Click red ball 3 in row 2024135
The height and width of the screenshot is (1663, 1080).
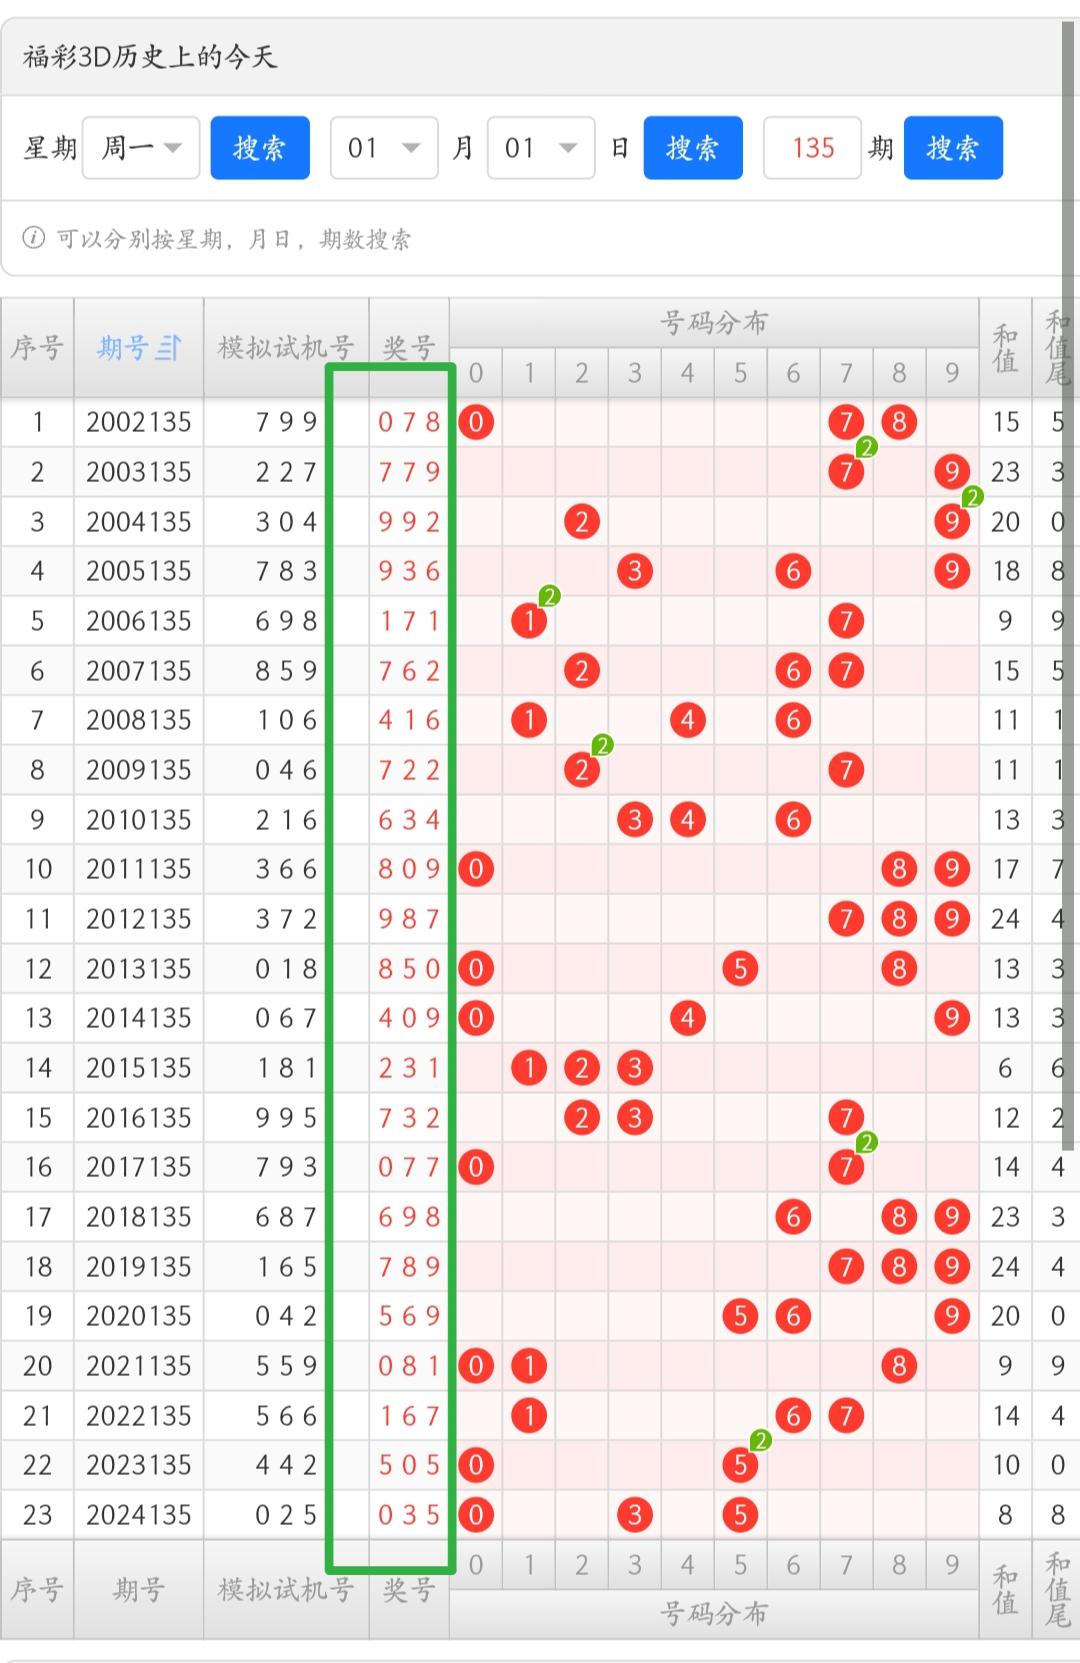click(x=634, y=1514)
